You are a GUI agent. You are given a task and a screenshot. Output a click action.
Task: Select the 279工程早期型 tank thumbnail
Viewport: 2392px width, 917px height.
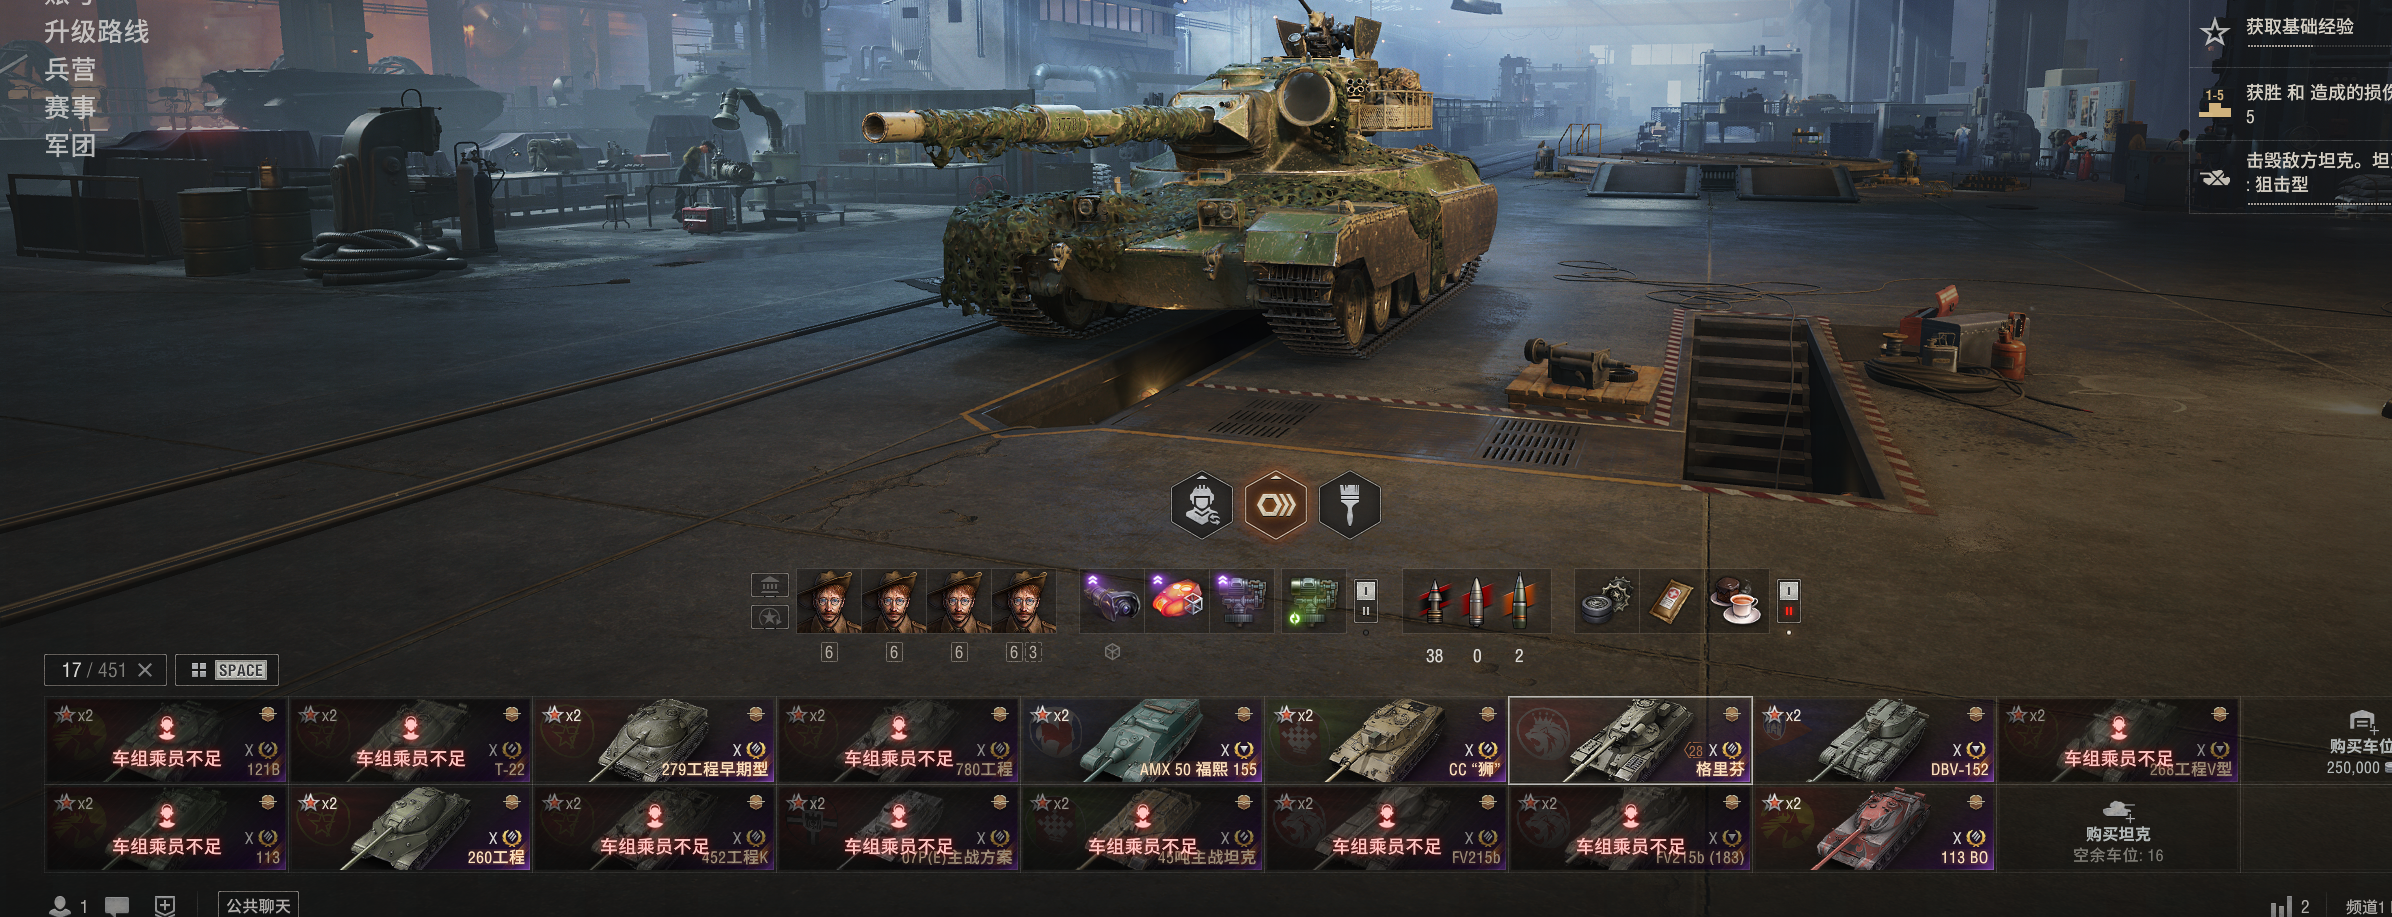tap(654, 741)
